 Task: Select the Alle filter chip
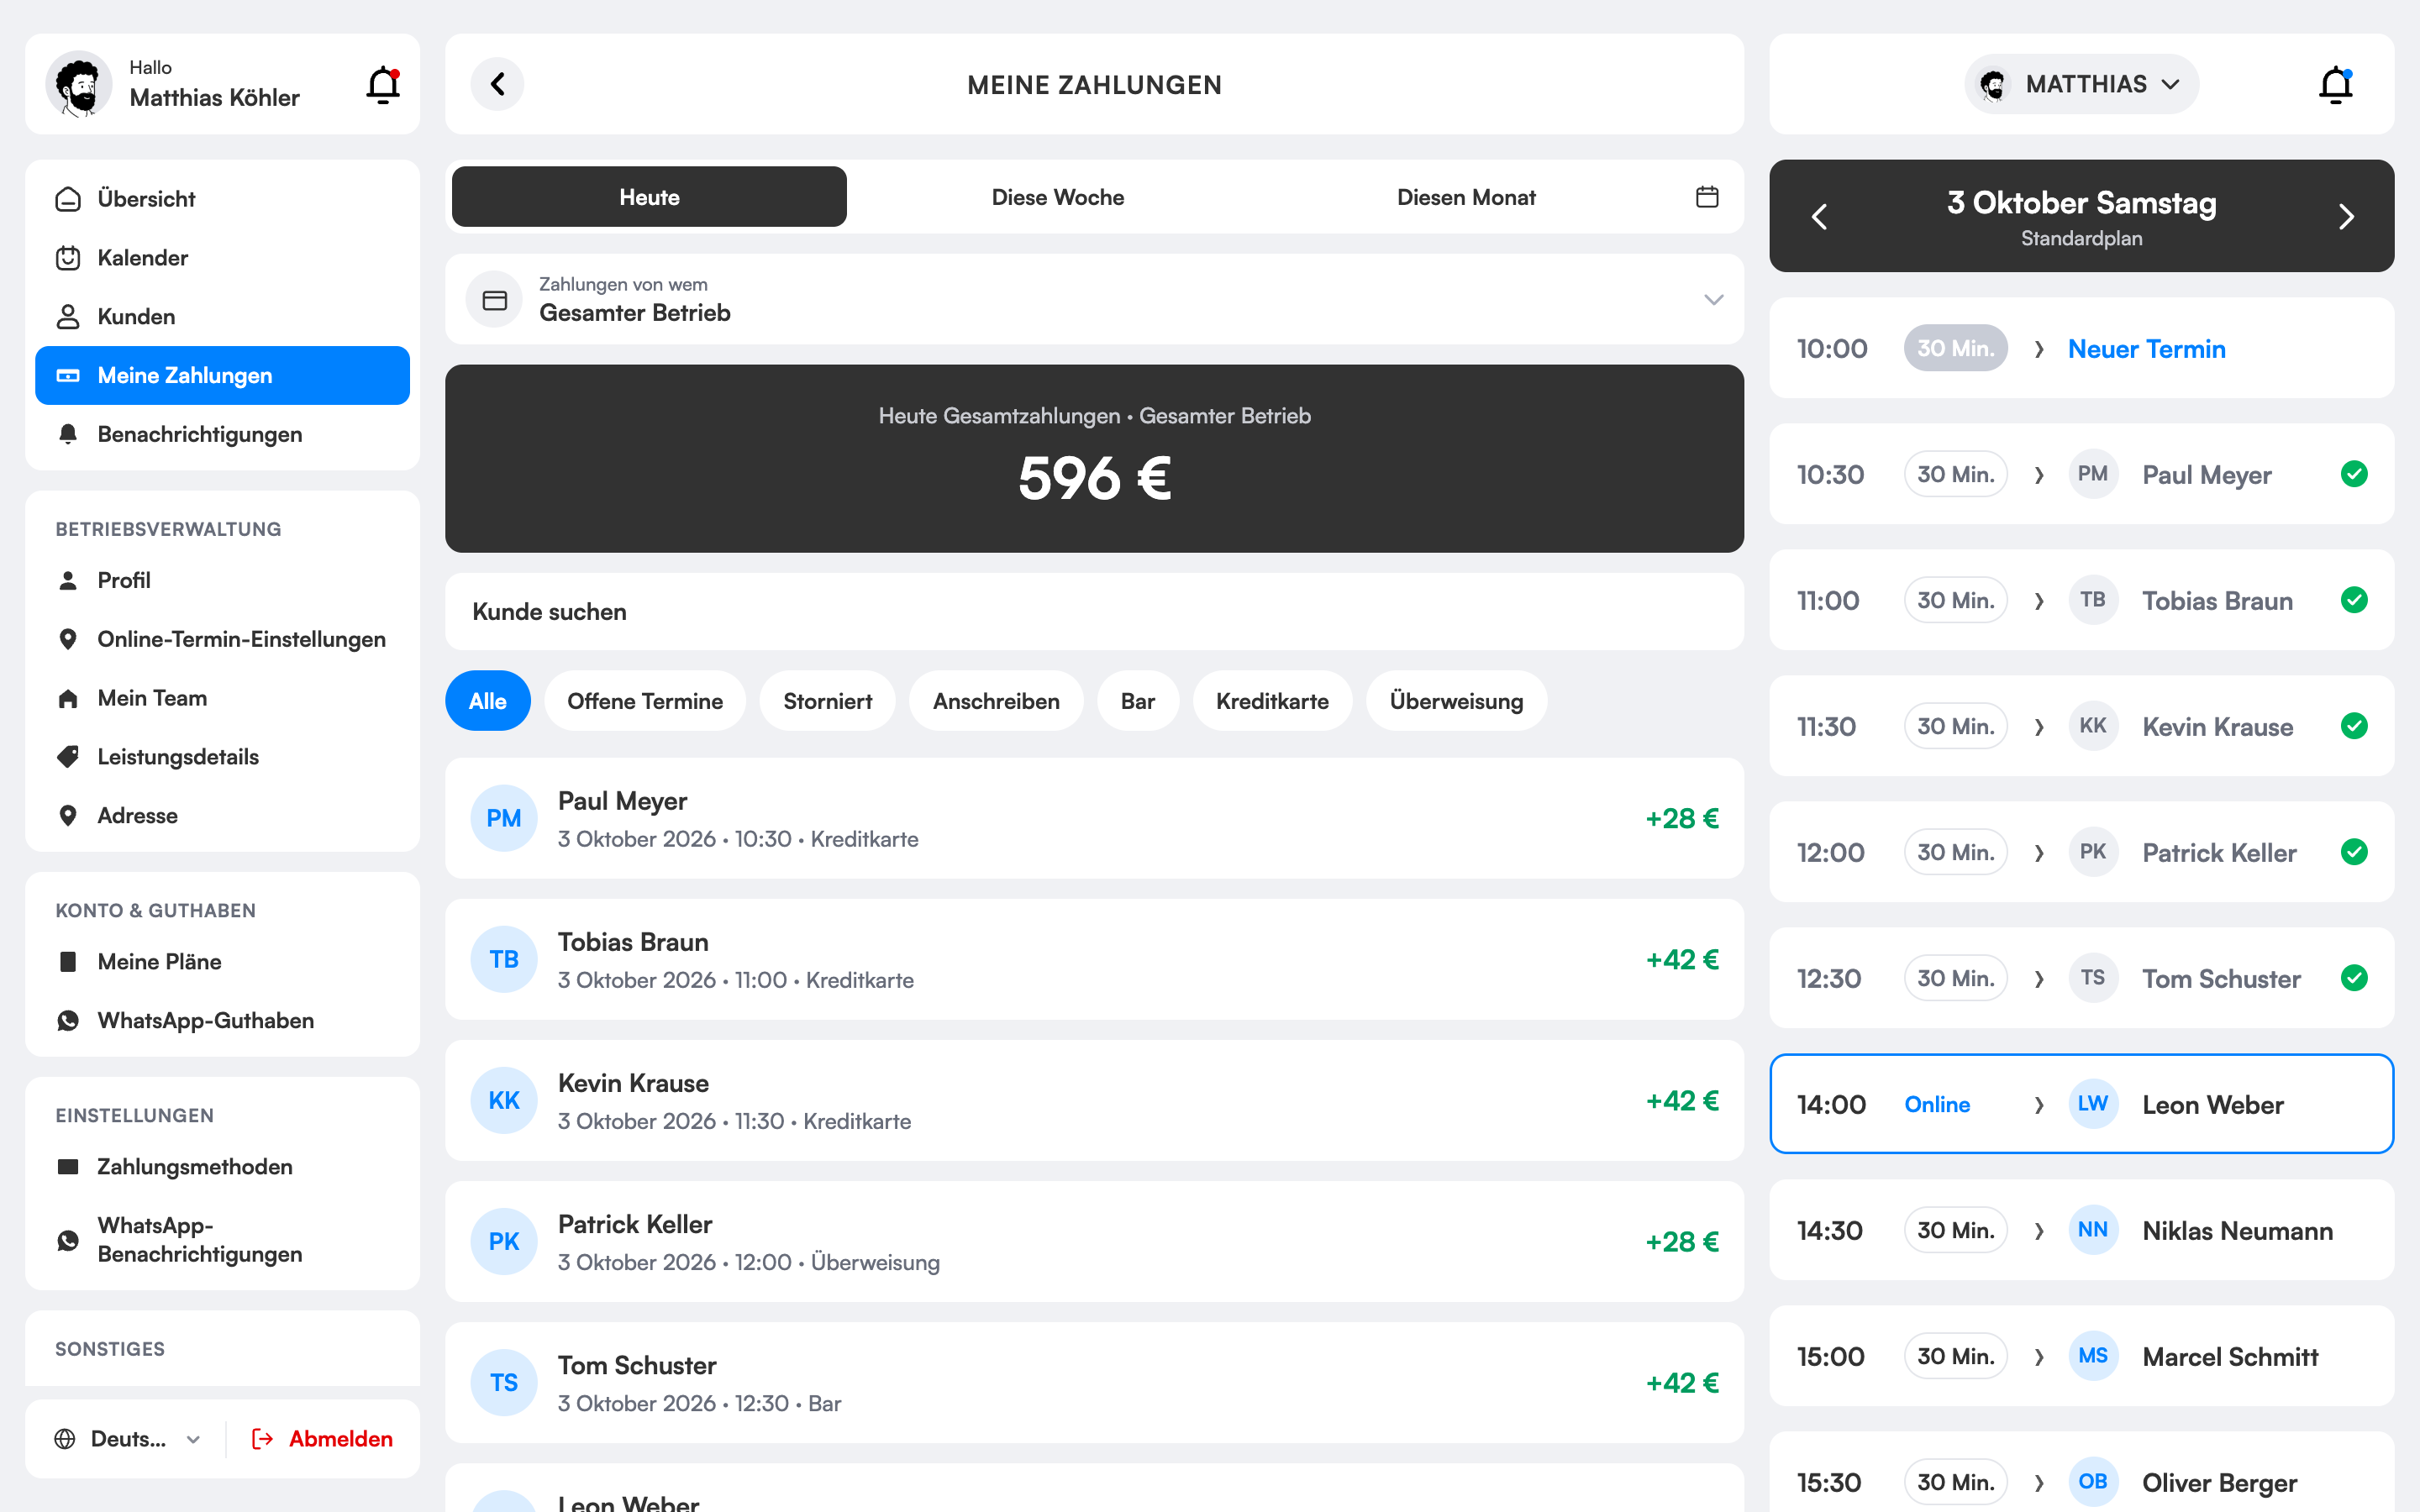click(x=488, y=701)
